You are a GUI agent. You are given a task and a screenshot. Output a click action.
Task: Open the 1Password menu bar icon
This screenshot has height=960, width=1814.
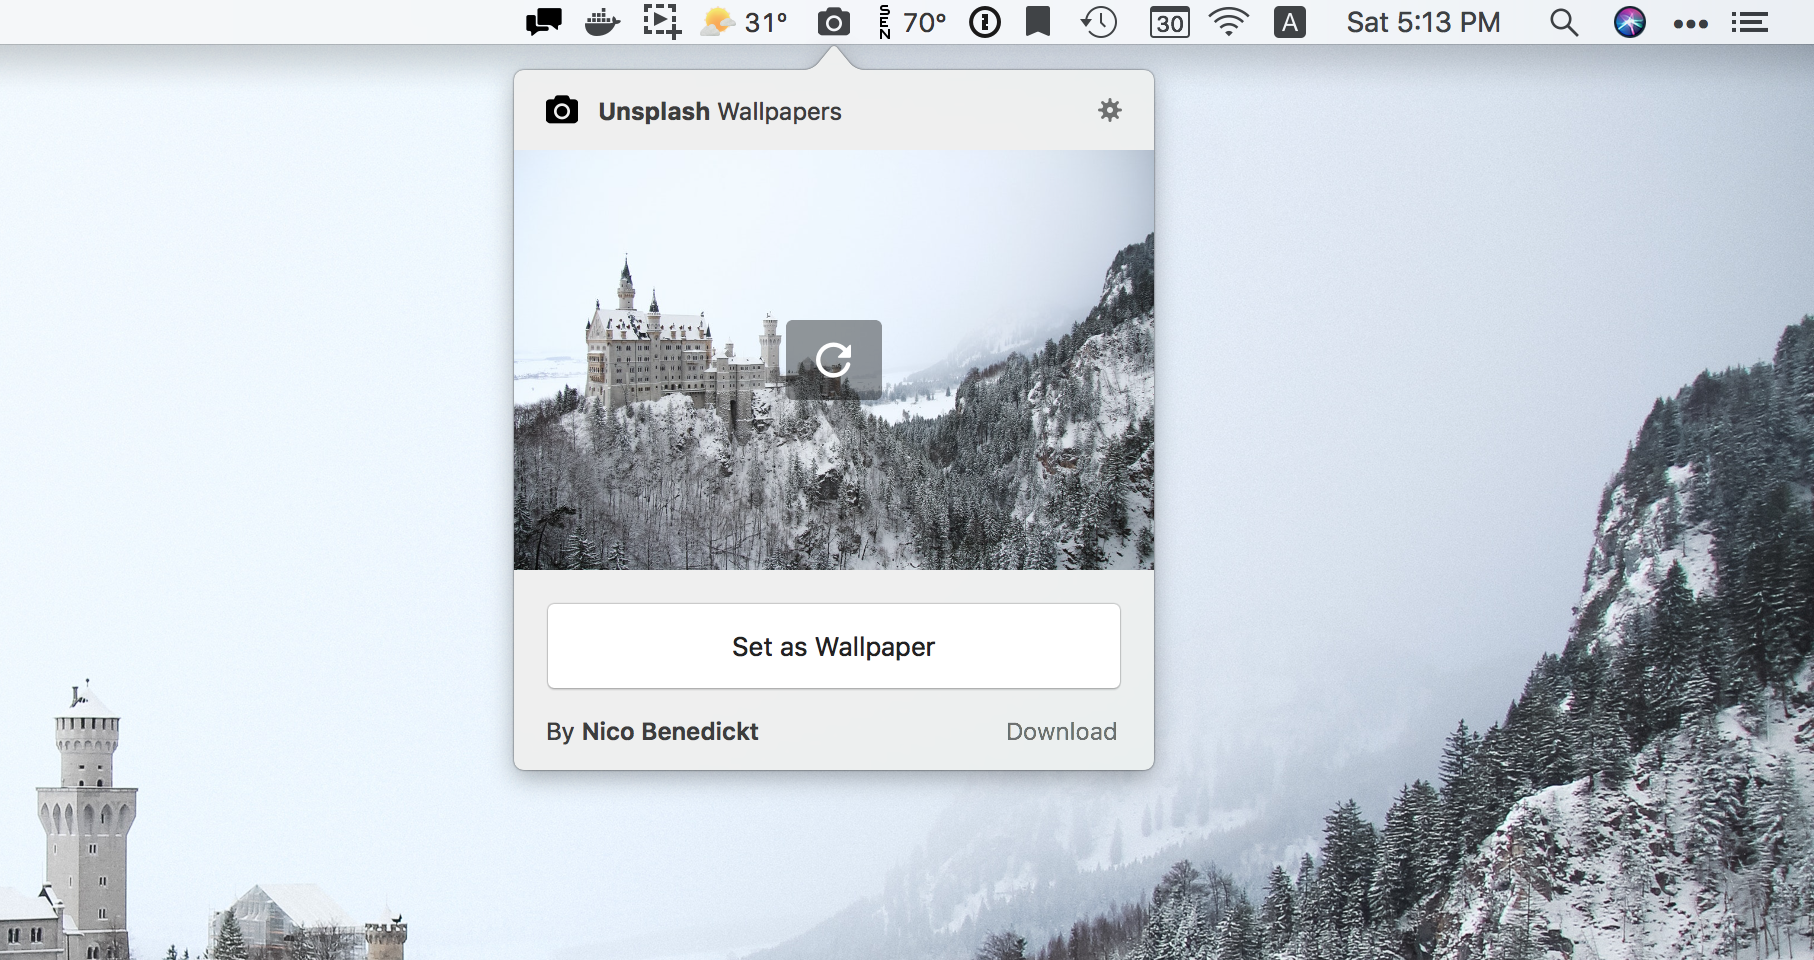point(985,22)
